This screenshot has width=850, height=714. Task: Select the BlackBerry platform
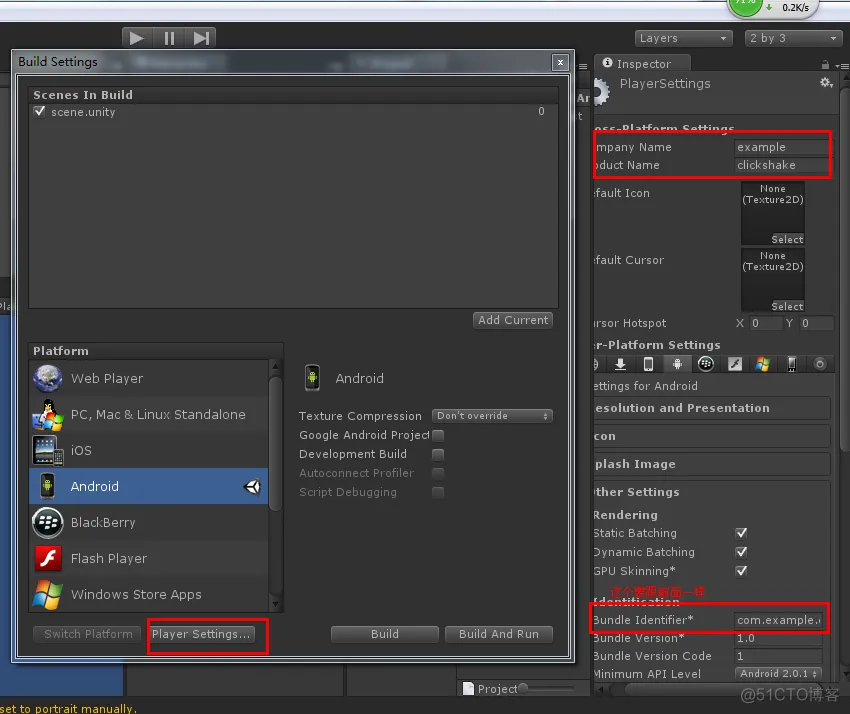[x=149, y=522]
